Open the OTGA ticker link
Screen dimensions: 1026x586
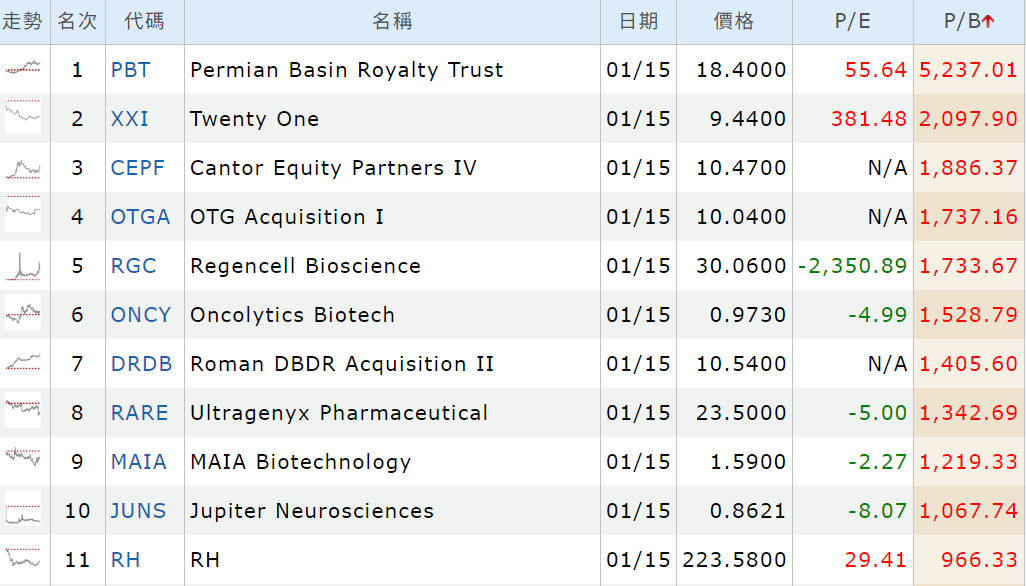(x=141, y=217)
